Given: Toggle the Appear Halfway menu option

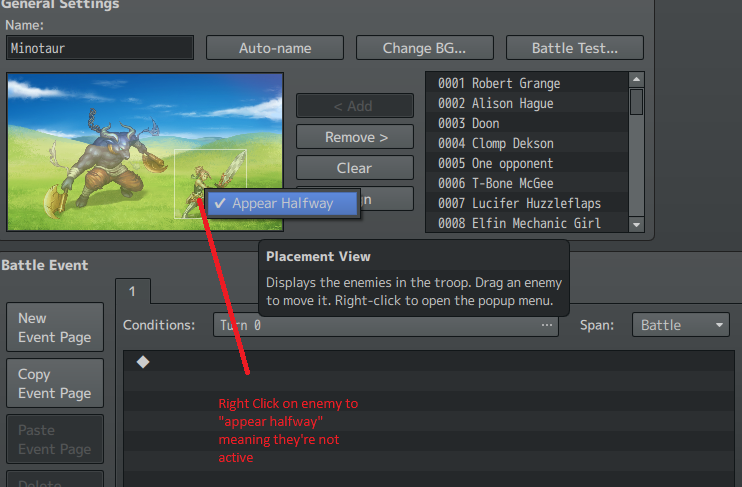Looking at the screenshot, I should point(283,204).
